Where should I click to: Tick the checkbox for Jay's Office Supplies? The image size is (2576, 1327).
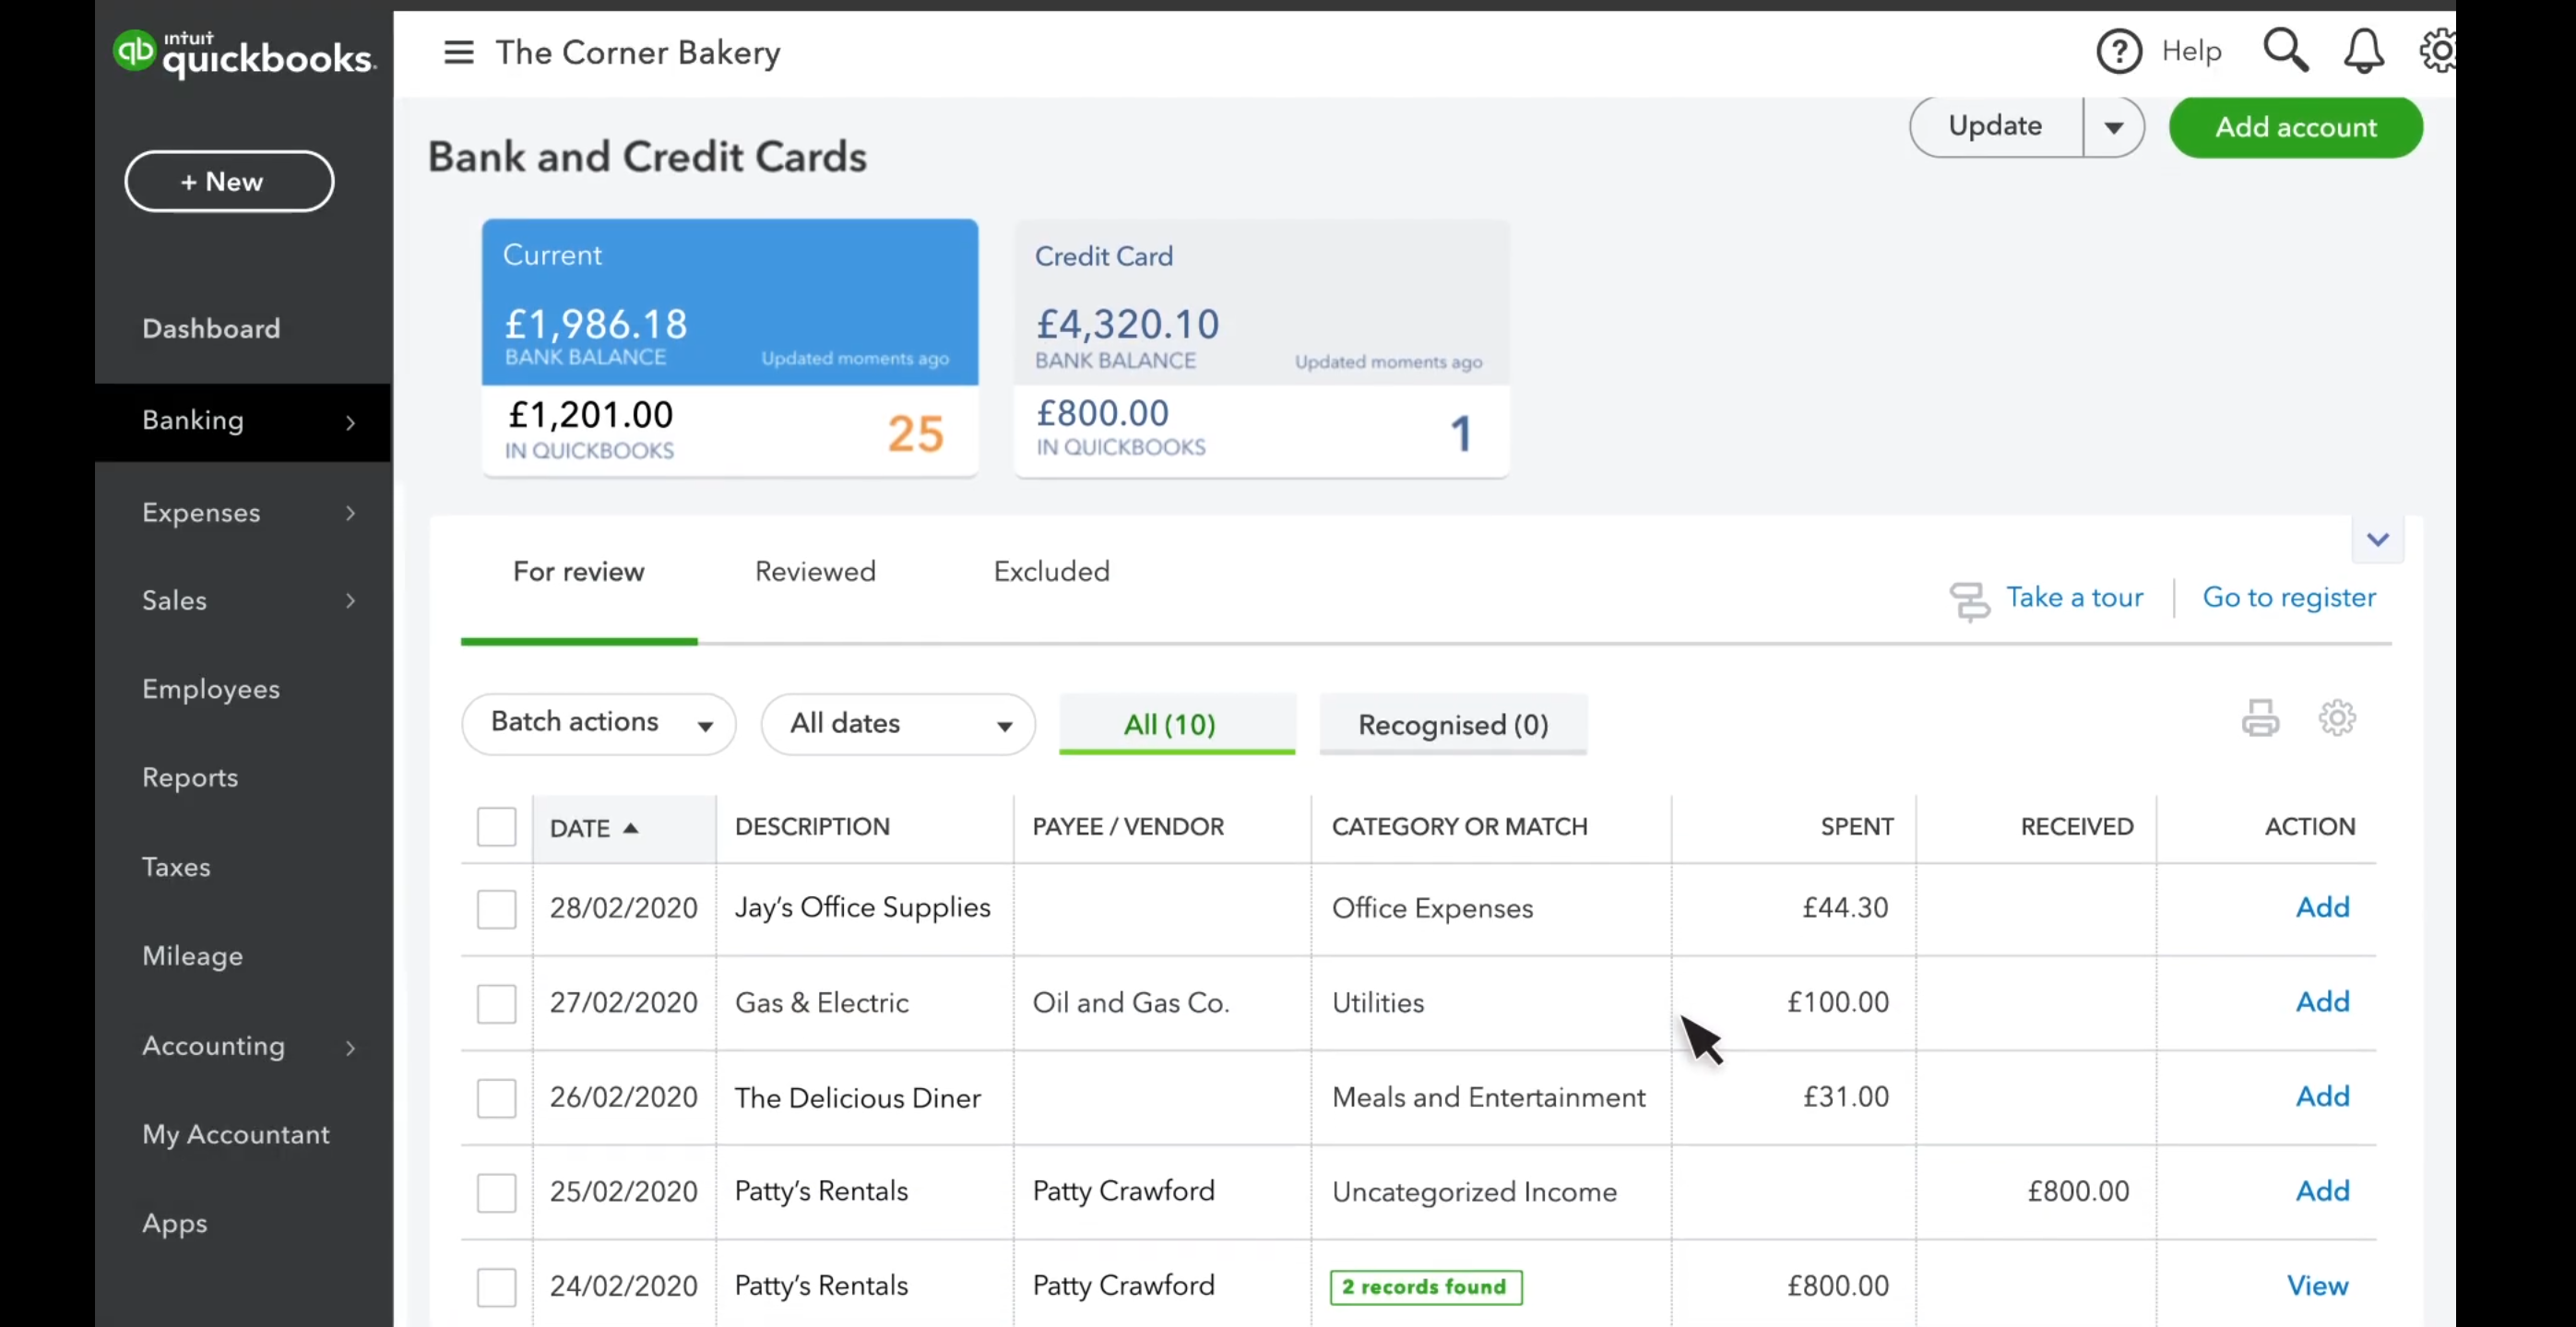pyautogui.click(x=496, y=909)
